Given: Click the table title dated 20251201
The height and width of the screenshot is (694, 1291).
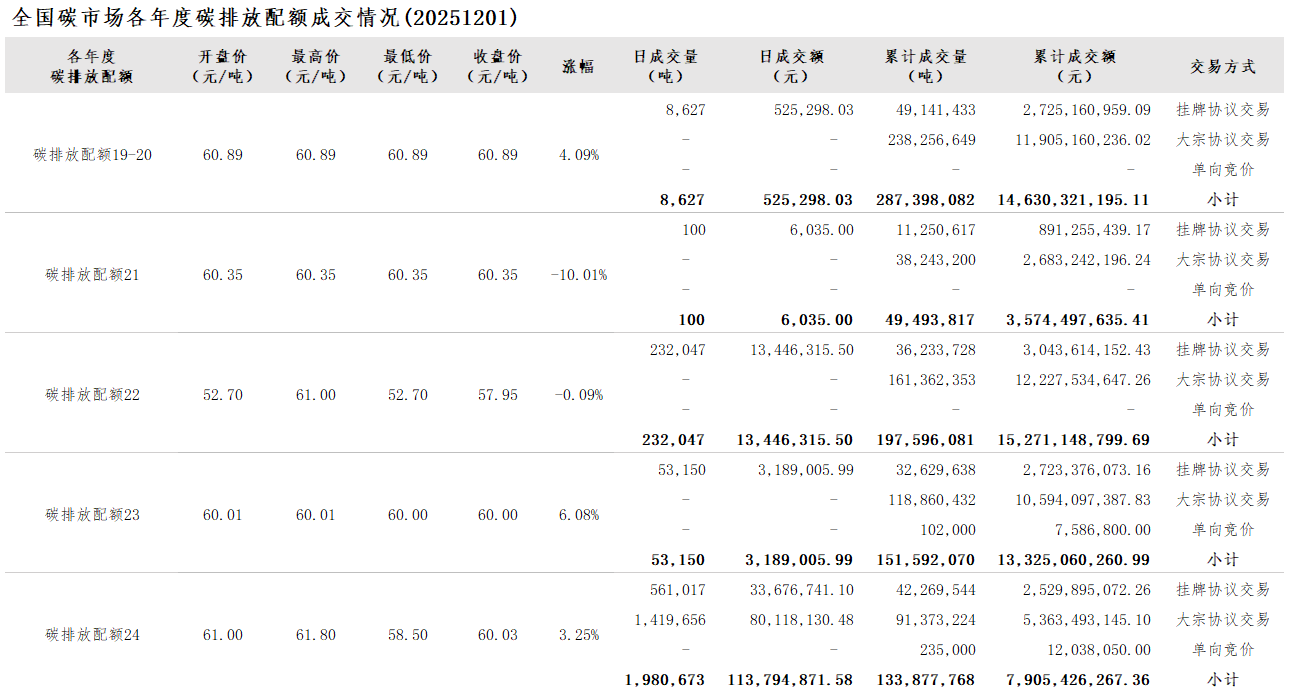Looking at the screenshot, I should click(x=265, y=17).
